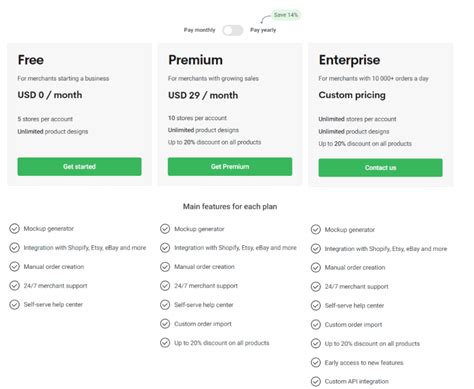Click the Contact us button
Viewport: 474px width, 389px height.
[380, 168]
